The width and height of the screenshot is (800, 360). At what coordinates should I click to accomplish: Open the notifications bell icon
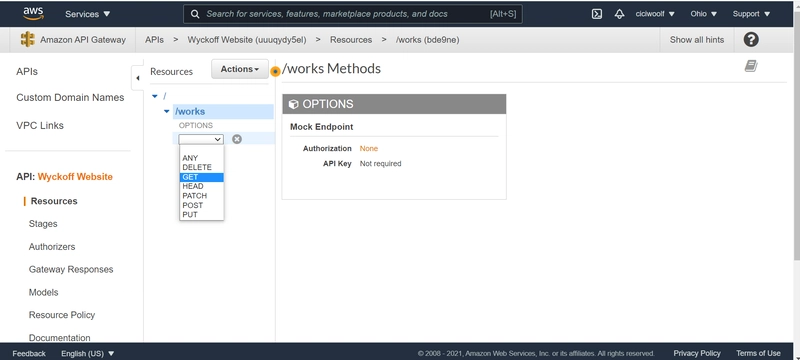(x=619, y=14)
